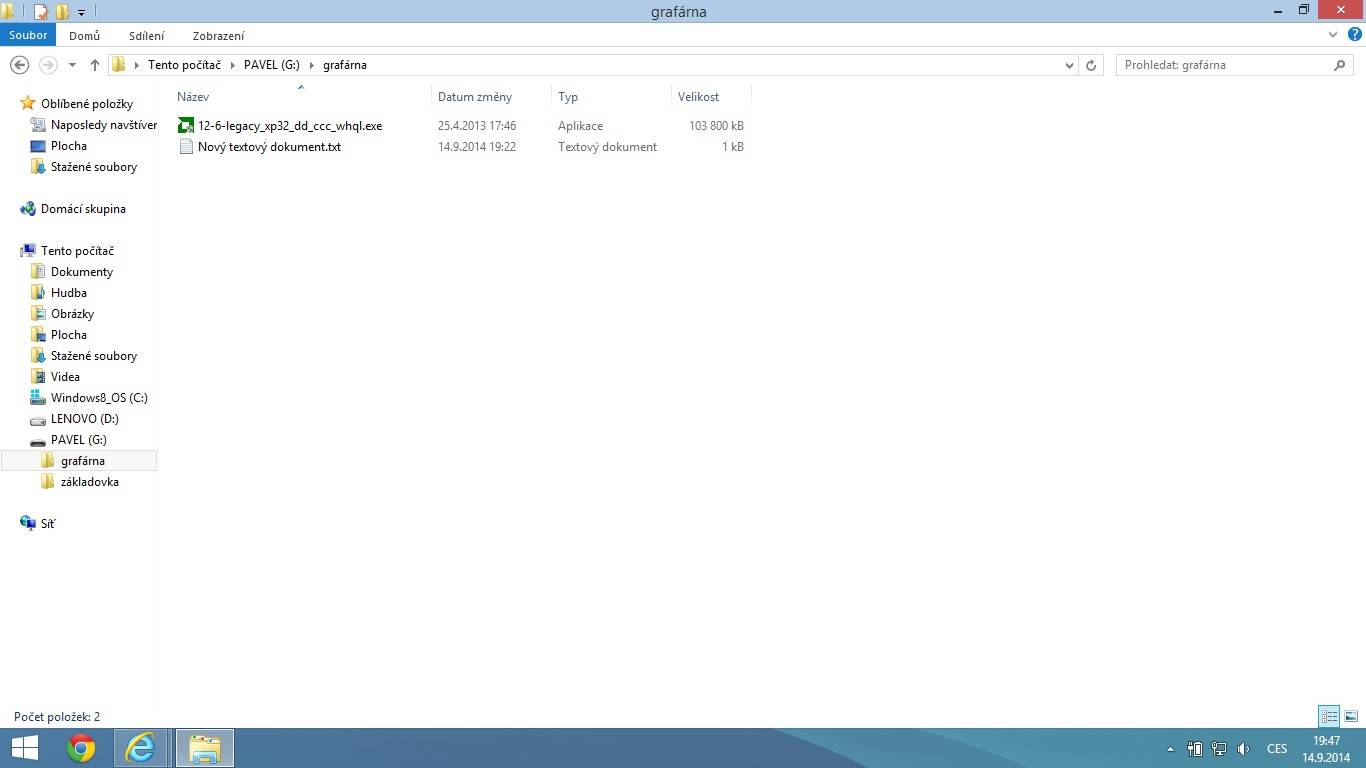Open the address bar folder icon
This screenshot has height=768, width=1366.
tap(119, 65)
